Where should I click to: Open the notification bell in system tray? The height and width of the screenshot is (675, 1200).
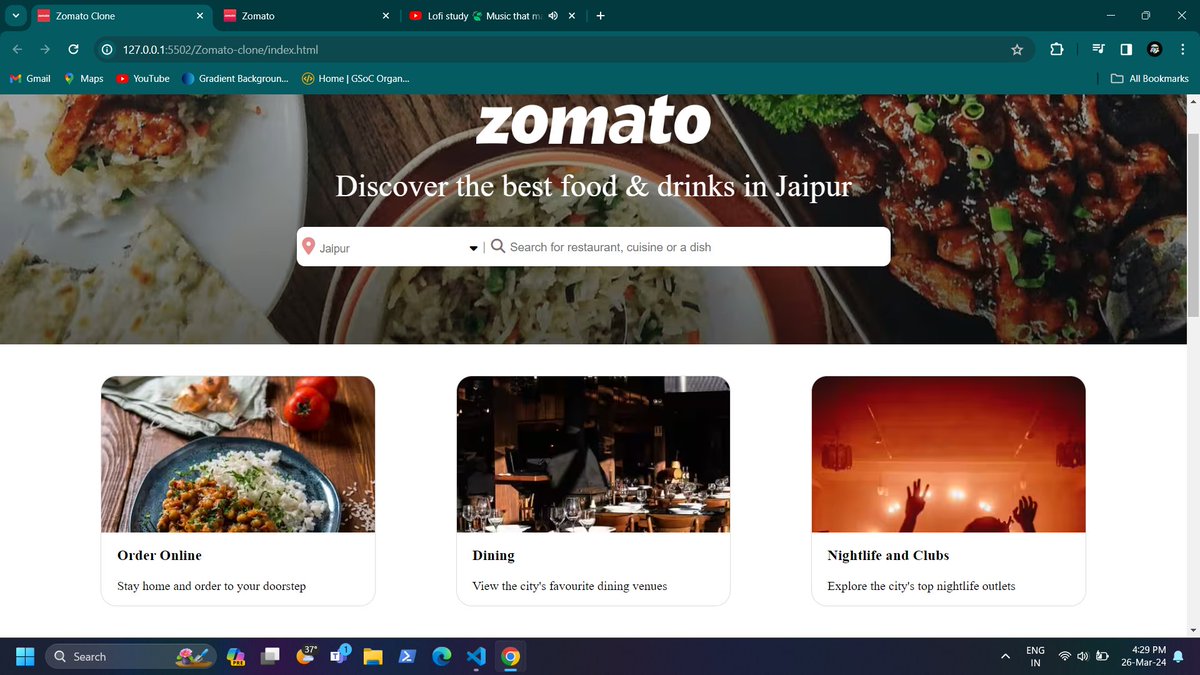pos(1177,656)
